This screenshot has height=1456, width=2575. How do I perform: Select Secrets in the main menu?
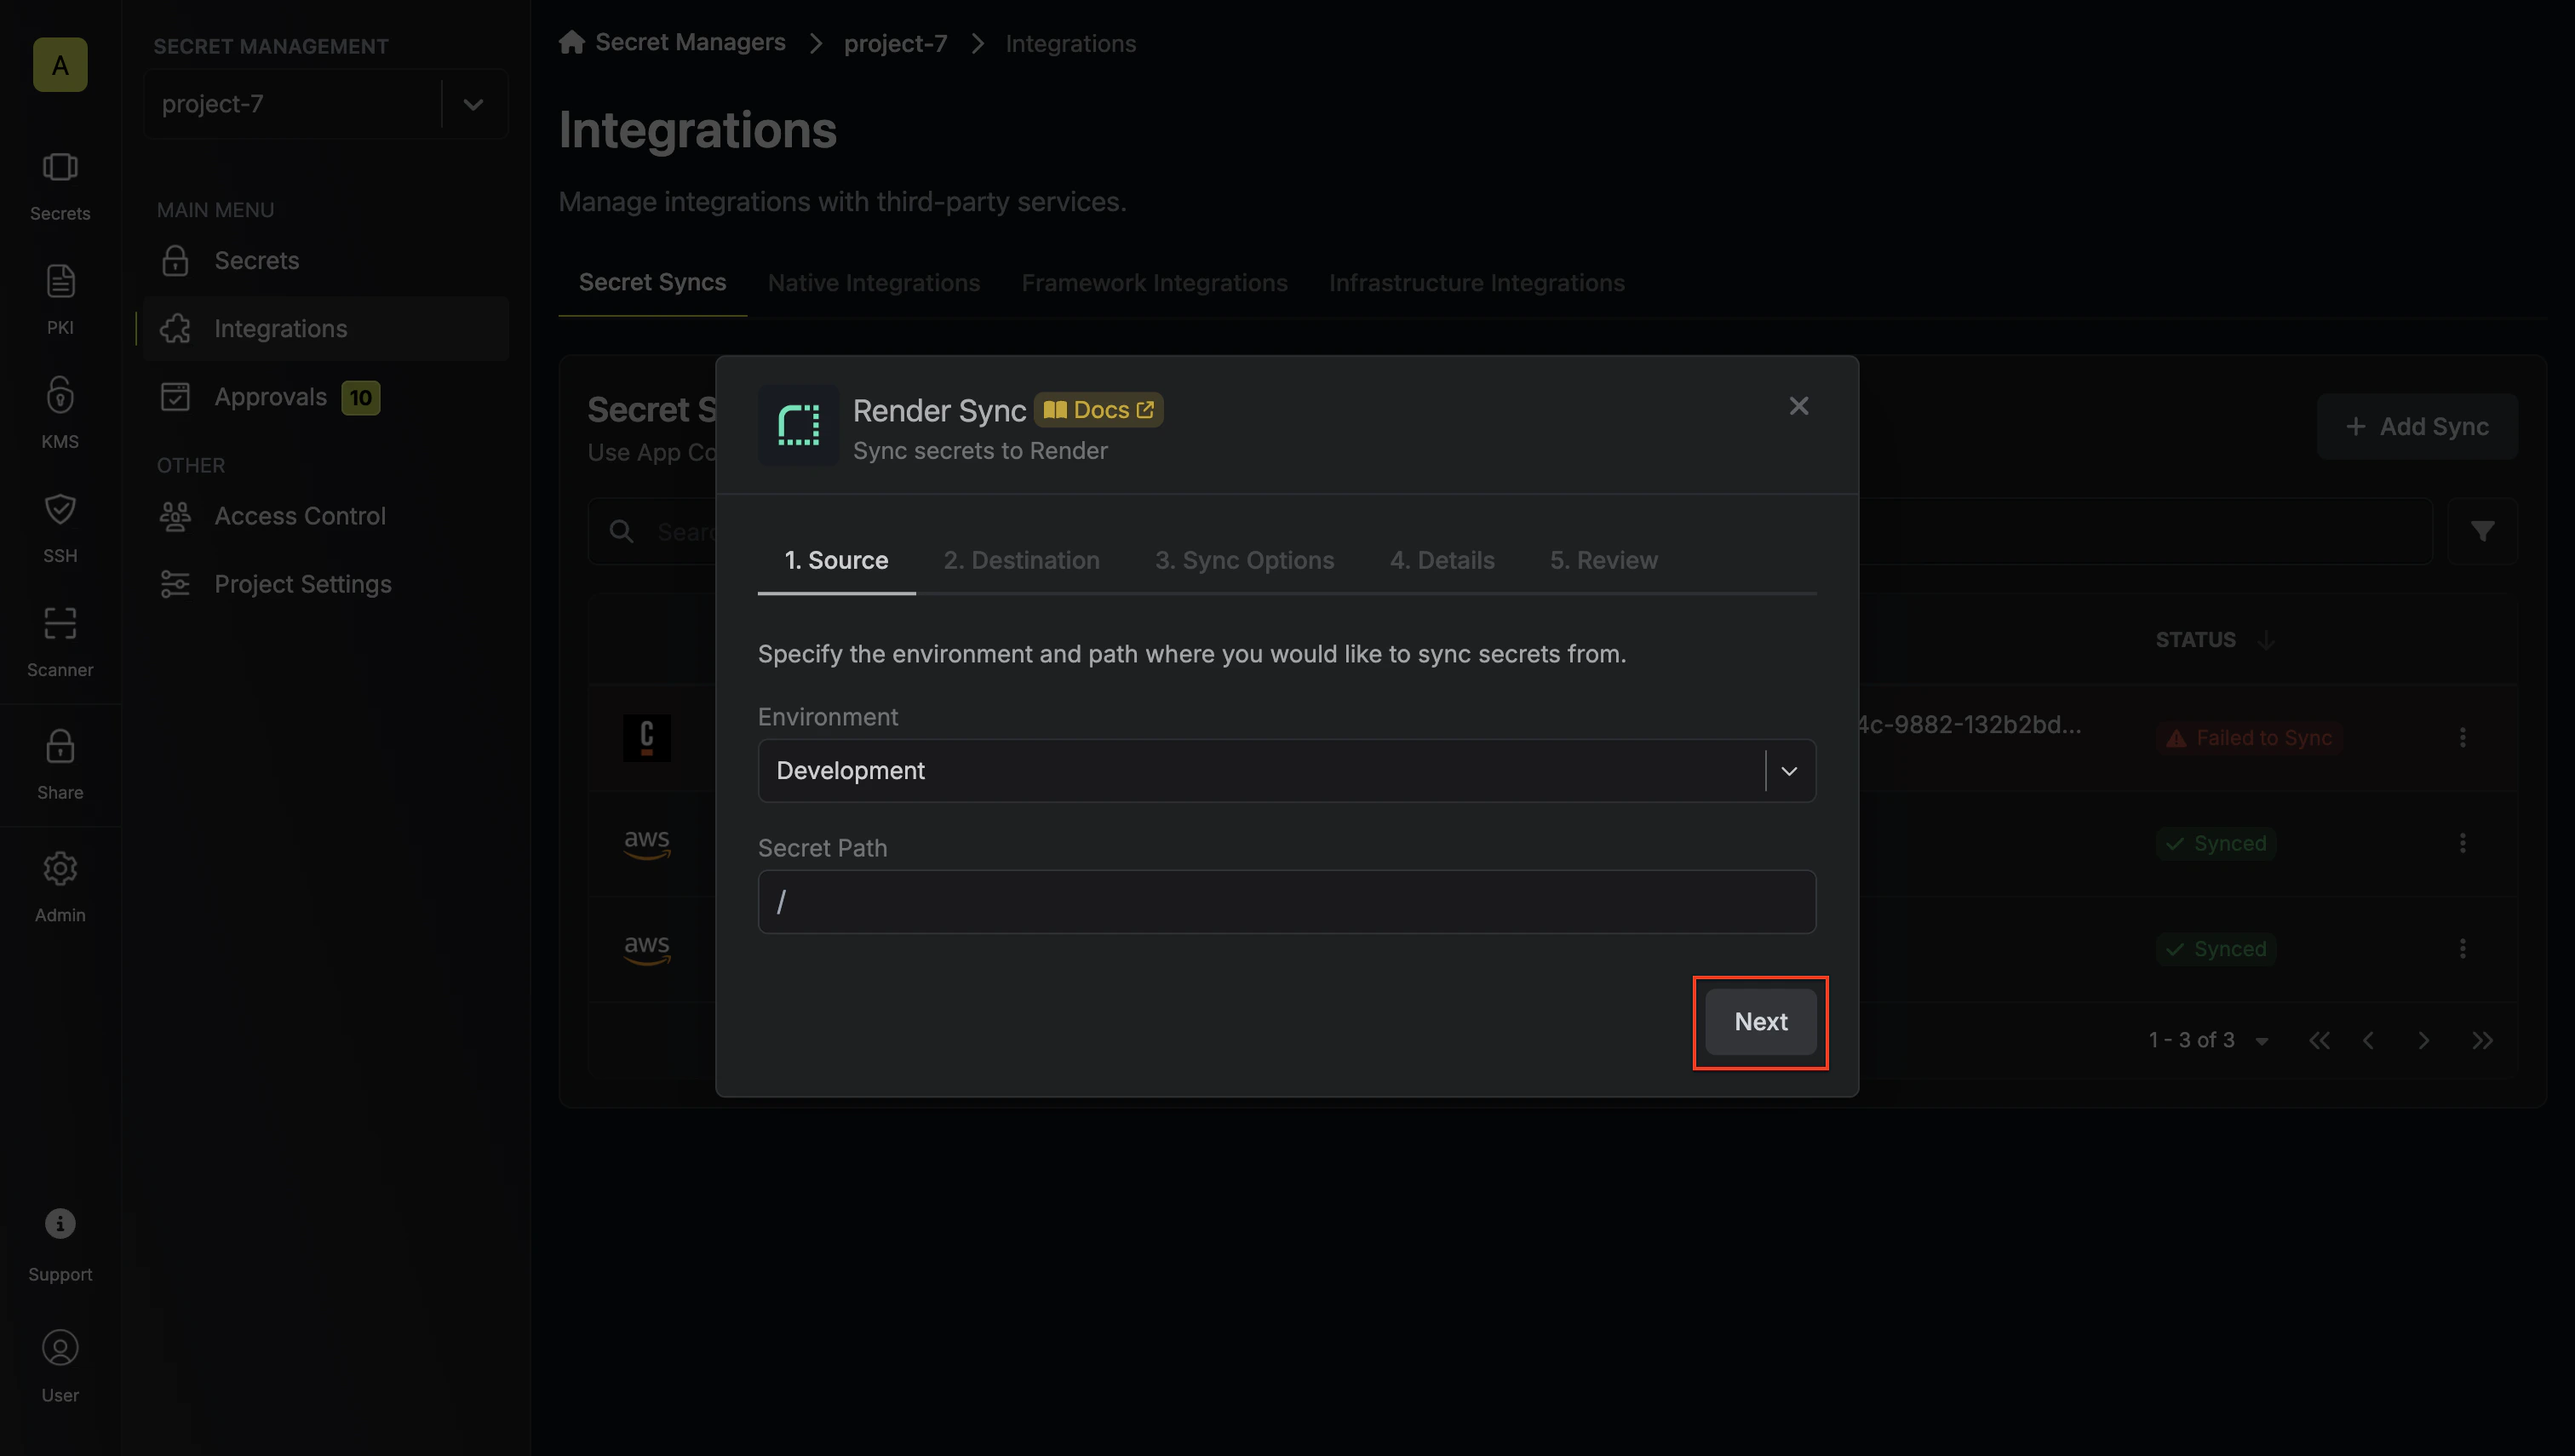[x=326, y=261]
